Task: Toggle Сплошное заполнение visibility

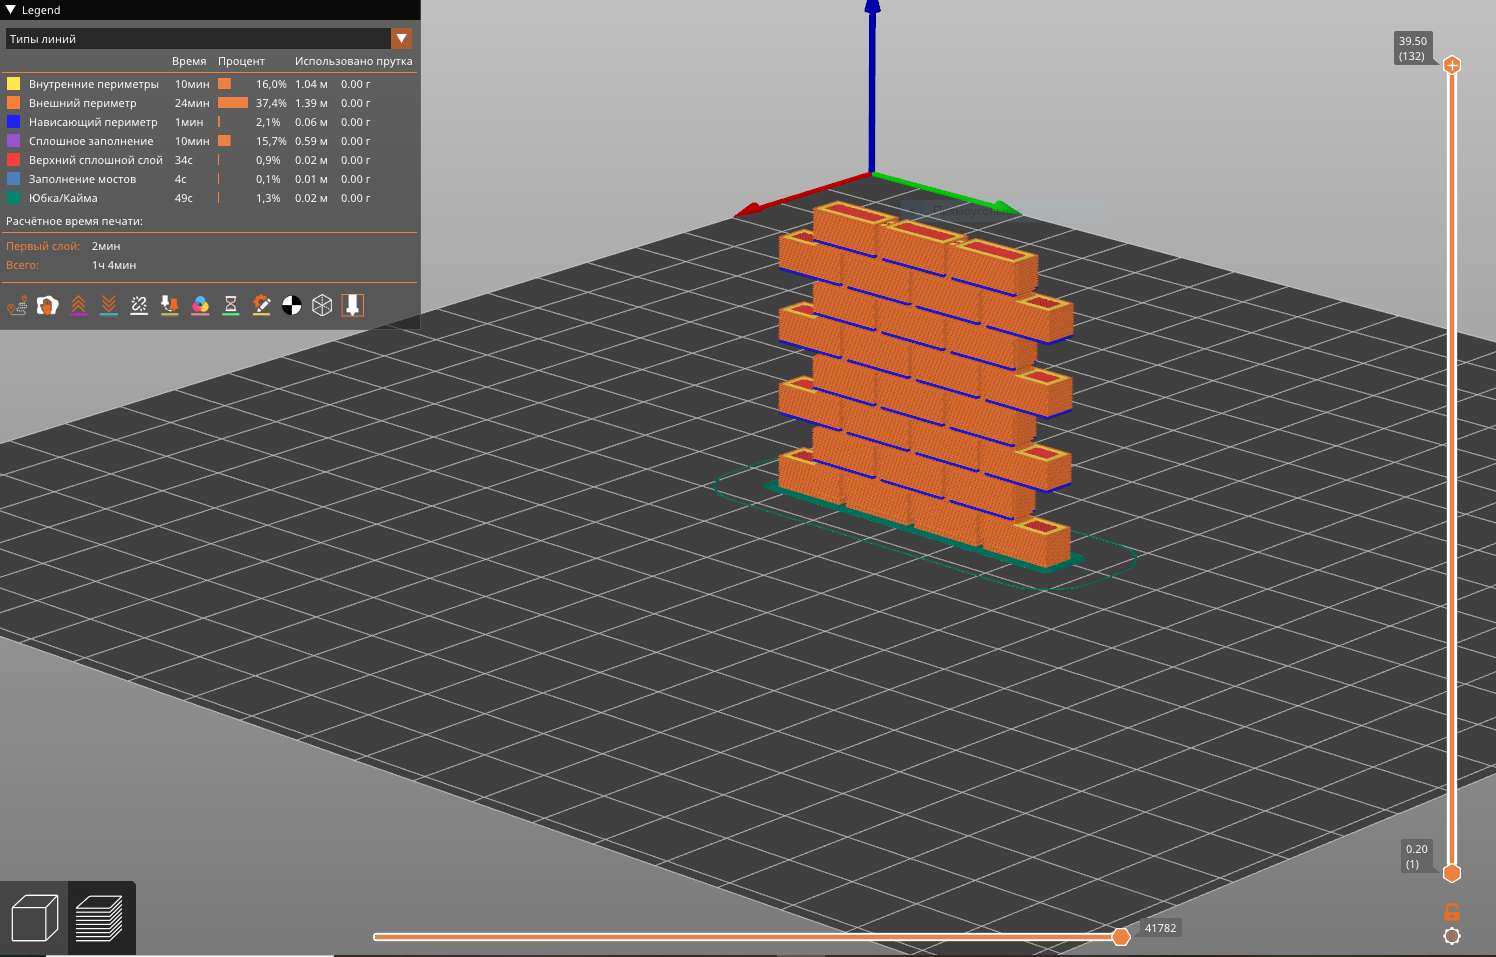Action: [210, 141]
